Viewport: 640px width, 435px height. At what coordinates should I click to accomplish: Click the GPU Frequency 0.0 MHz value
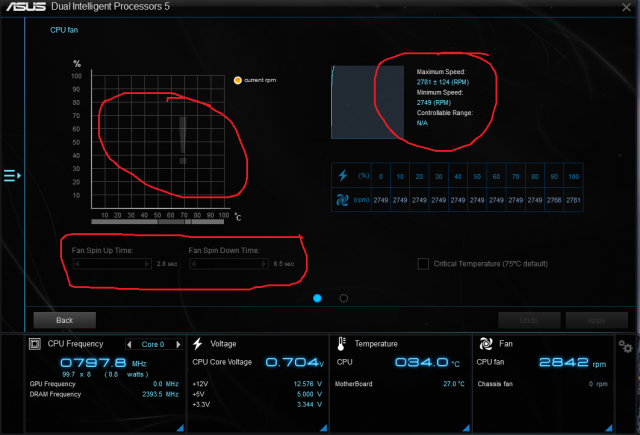pos(166,384)
